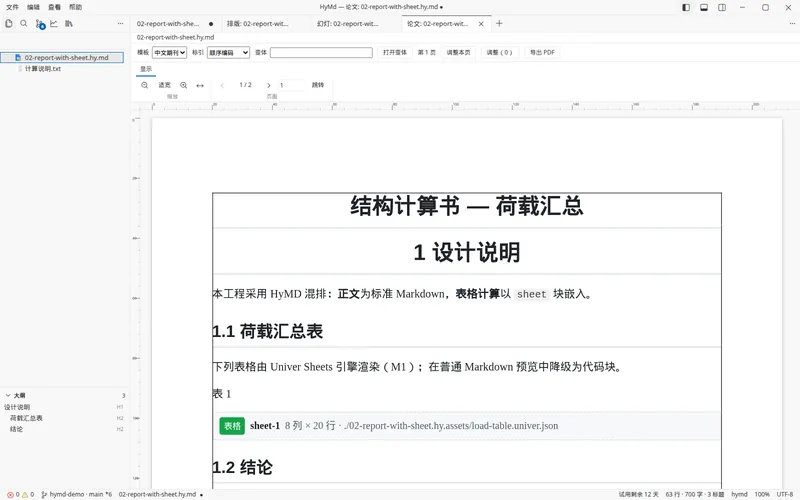800x500 pixels.
Task: Open the library books icon in the sidebar
Action: 69,23
